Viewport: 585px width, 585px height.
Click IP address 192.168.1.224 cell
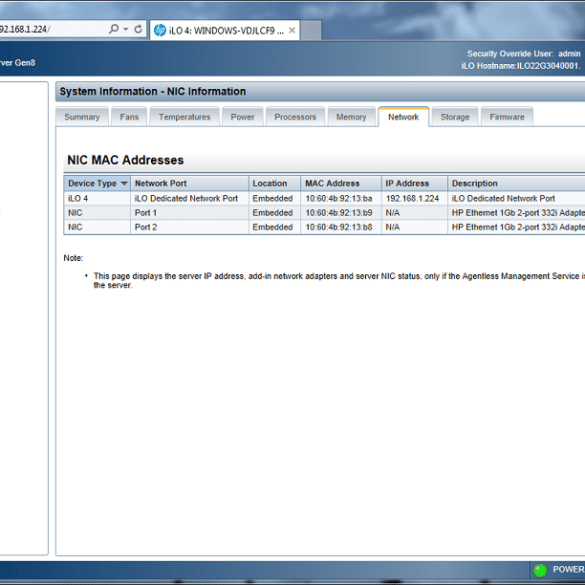point(414,198)
